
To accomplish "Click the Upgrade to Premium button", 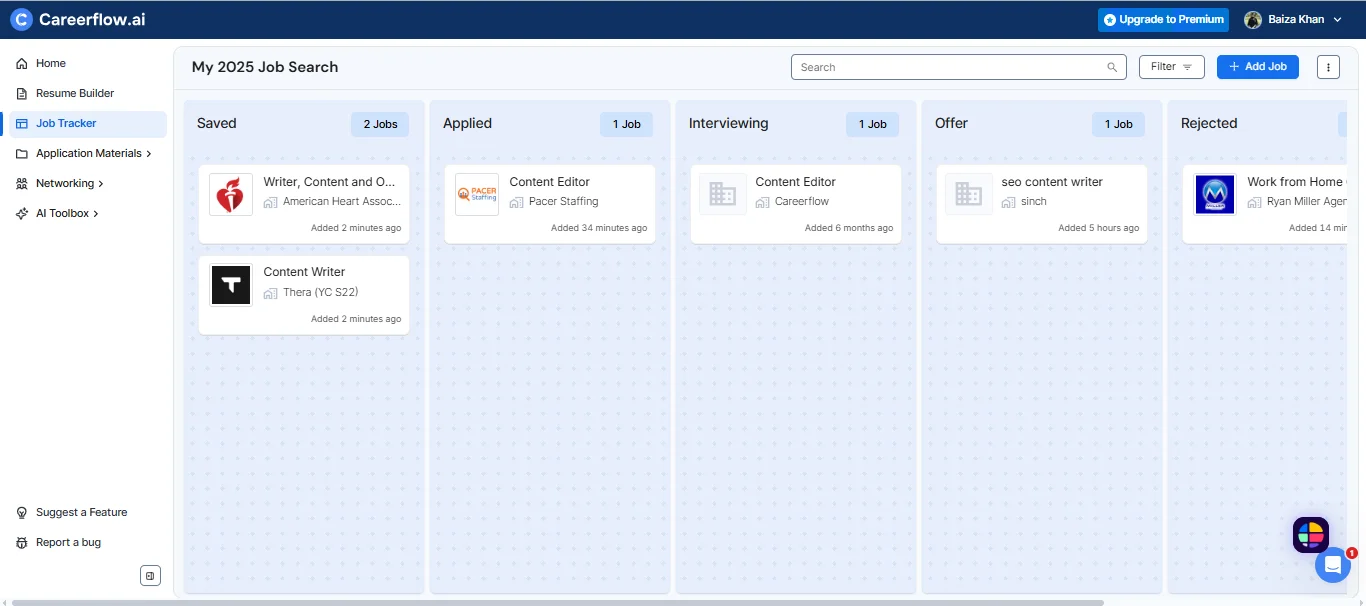I will [x=1163, y=19].
